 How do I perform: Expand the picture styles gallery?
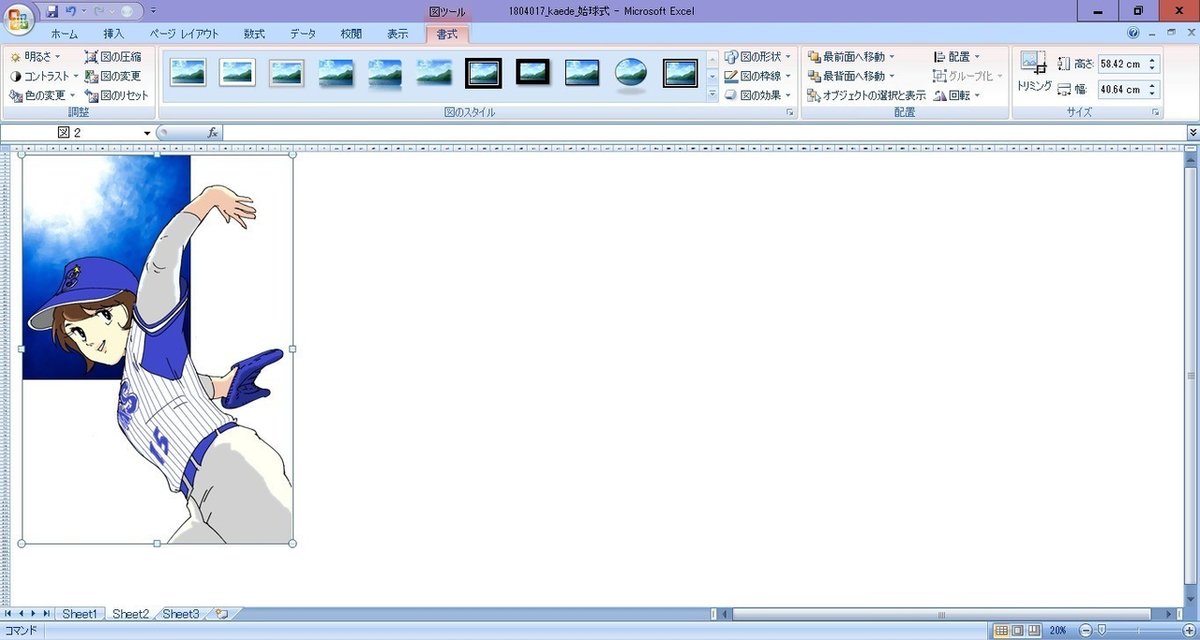(713, 95)
